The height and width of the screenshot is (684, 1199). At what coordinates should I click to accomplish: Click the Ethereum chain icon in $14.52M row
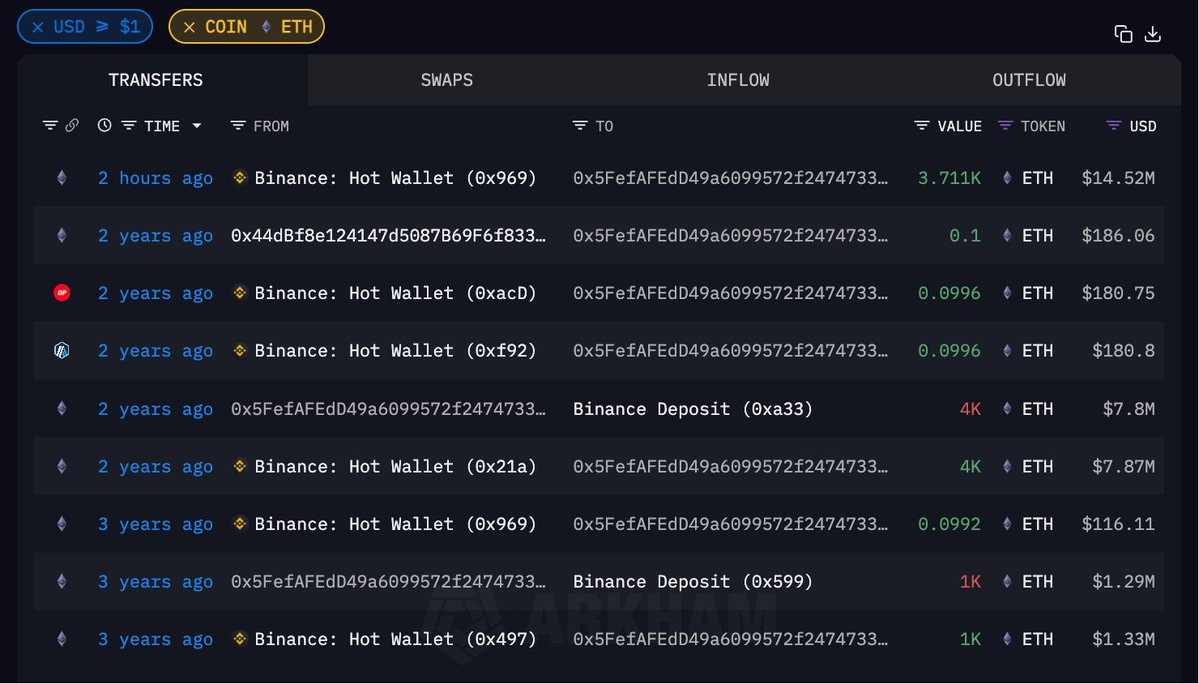[x=62, y=178]
